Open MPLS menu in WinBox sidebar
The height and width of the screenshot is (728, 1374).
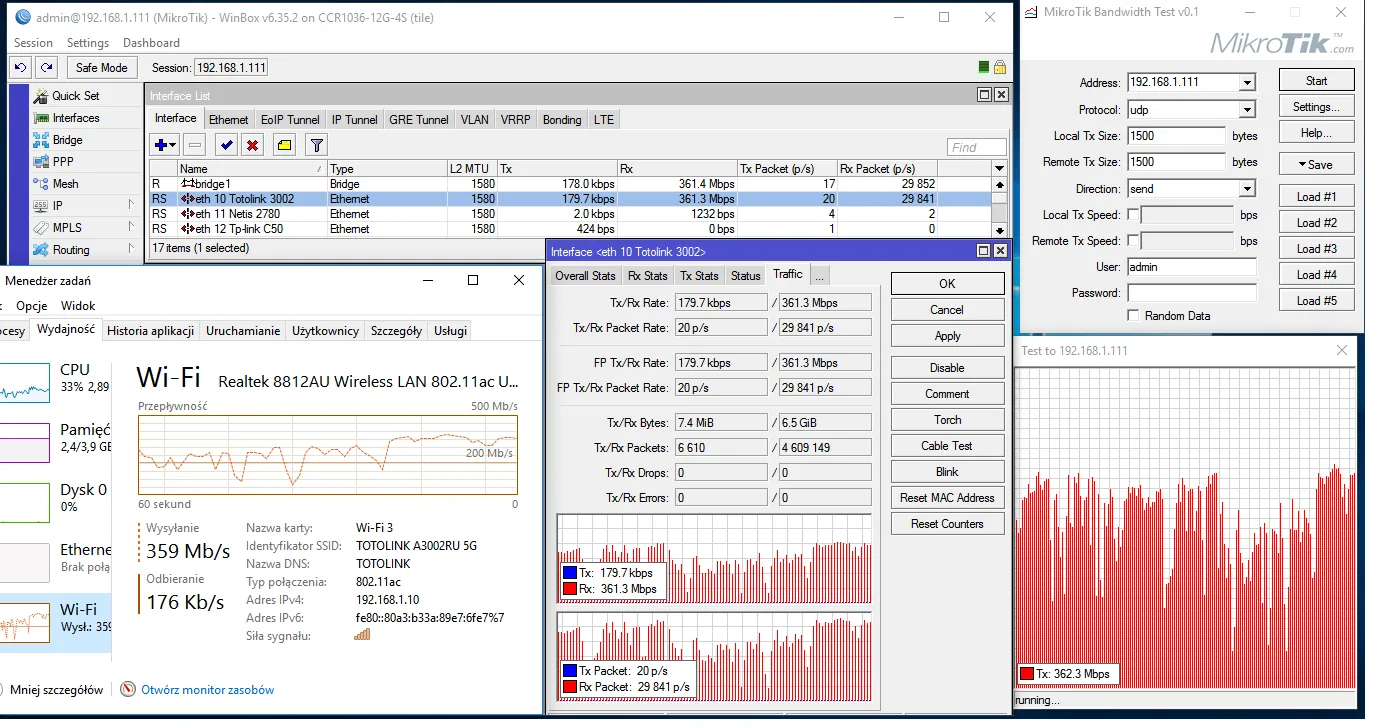(66, 228)
